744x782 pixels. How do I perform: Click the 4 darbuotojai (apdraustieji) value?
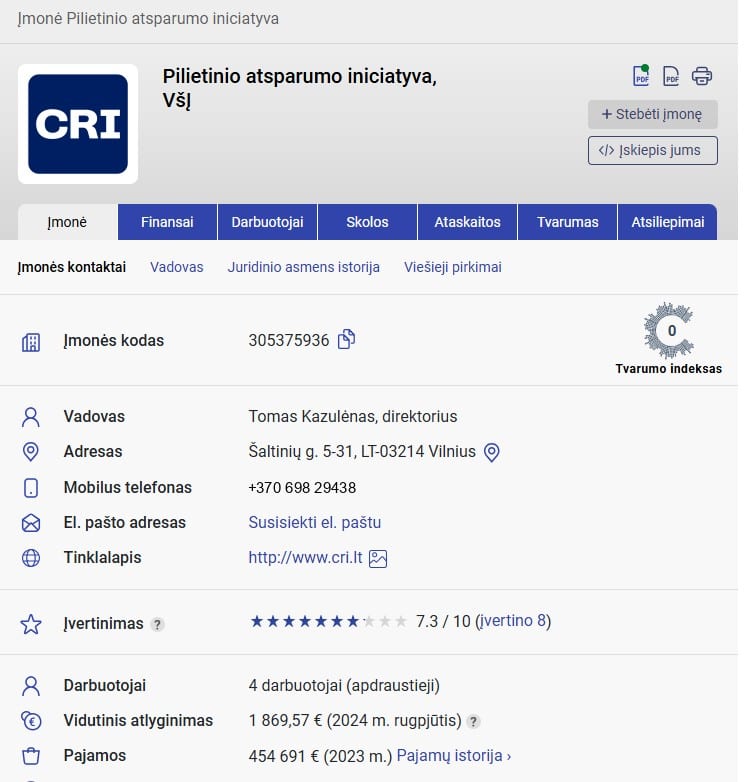pyautogui.click(x=344, y=686)
